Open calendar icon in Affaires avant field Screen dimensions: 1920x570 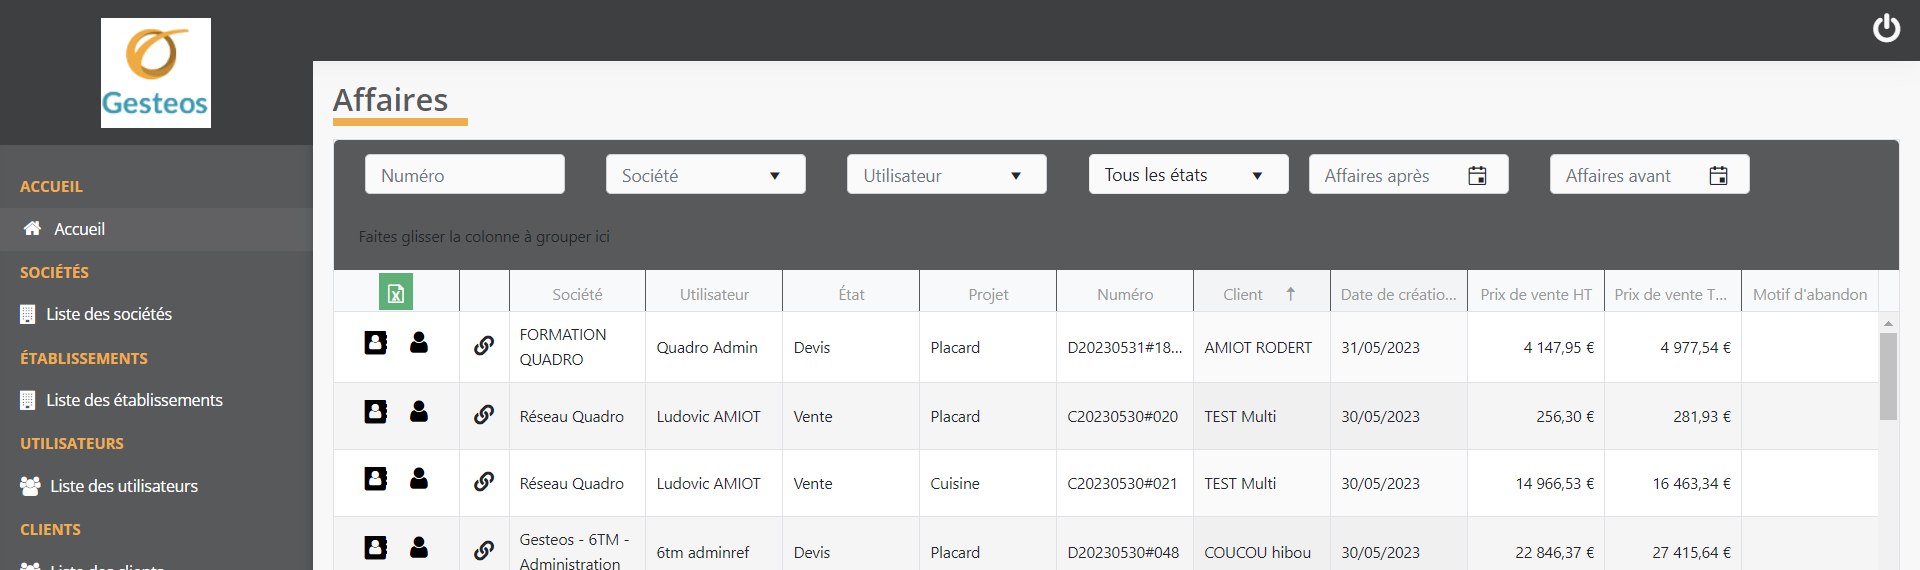tap(1718, 176)
